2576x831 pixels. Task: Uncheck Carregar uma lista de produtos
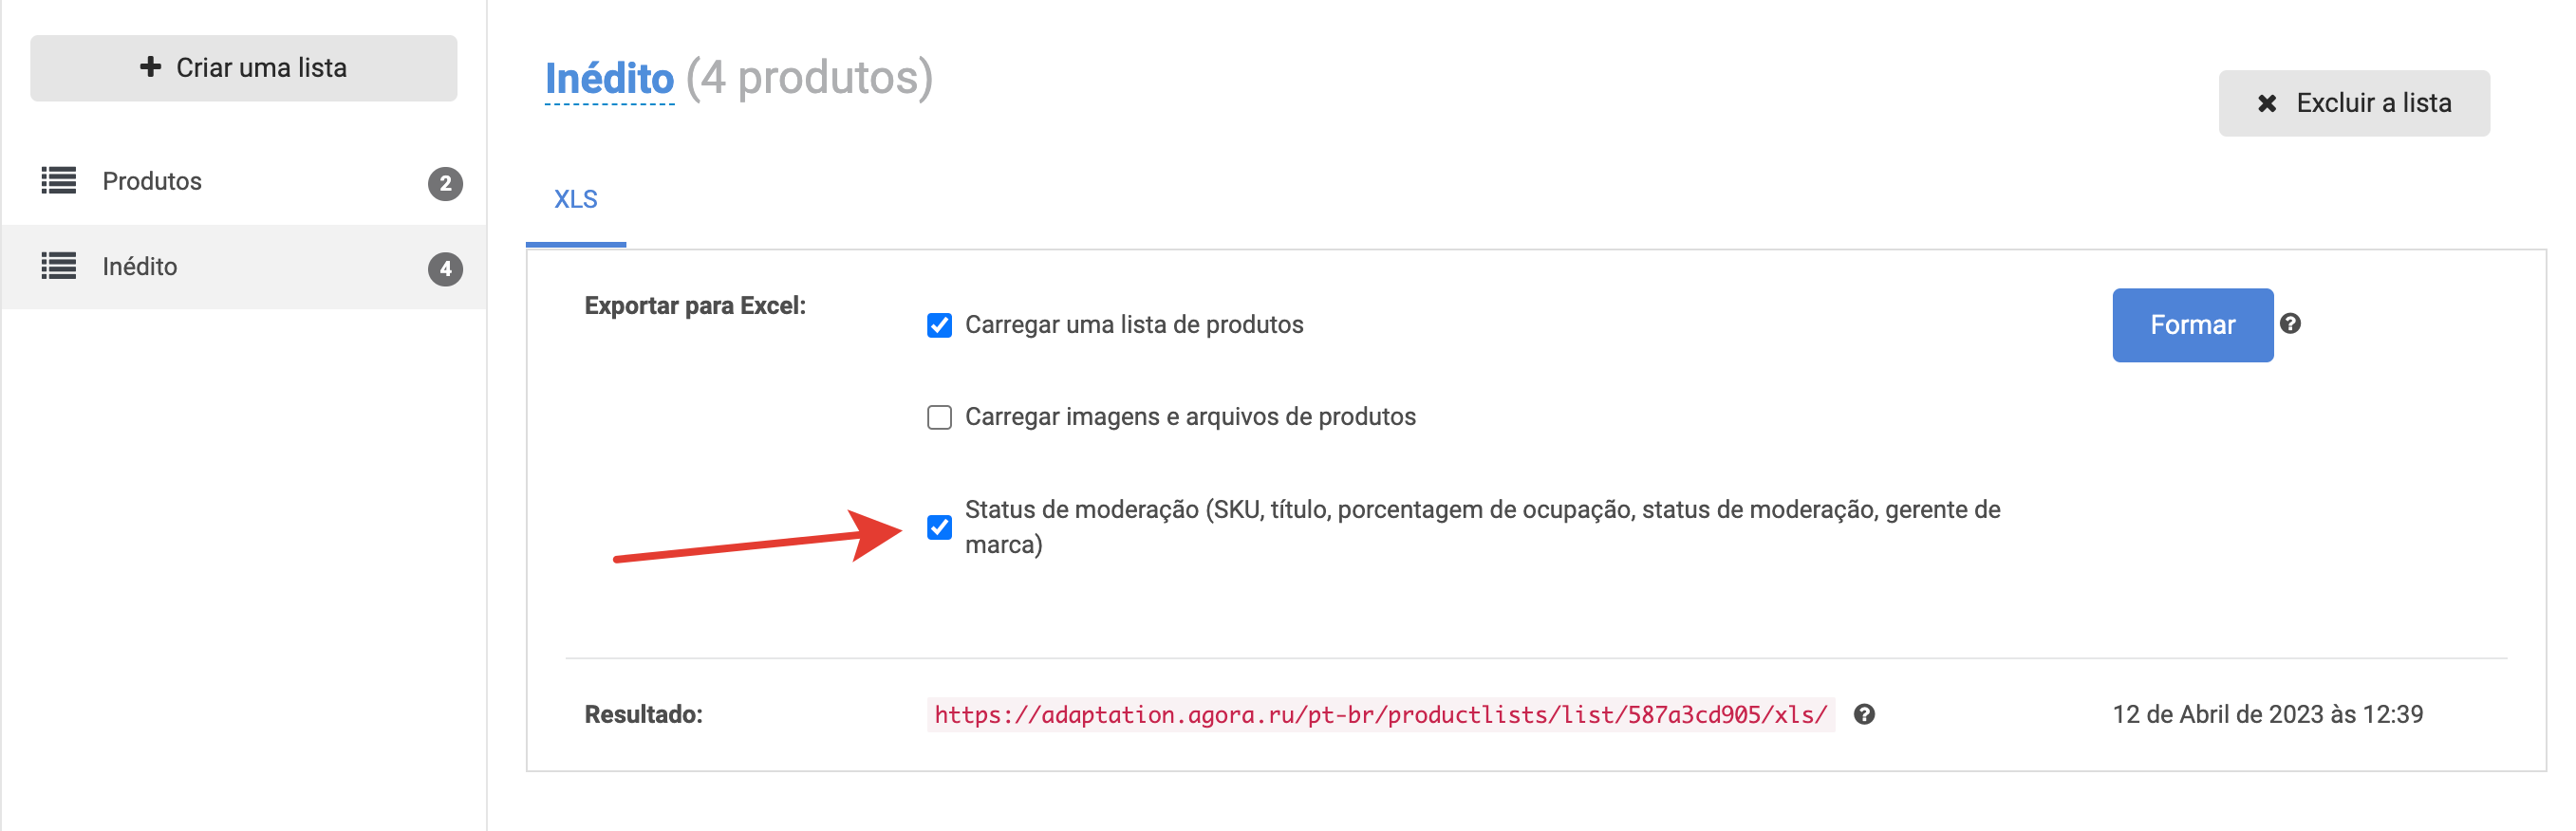[x=939, y=325]
